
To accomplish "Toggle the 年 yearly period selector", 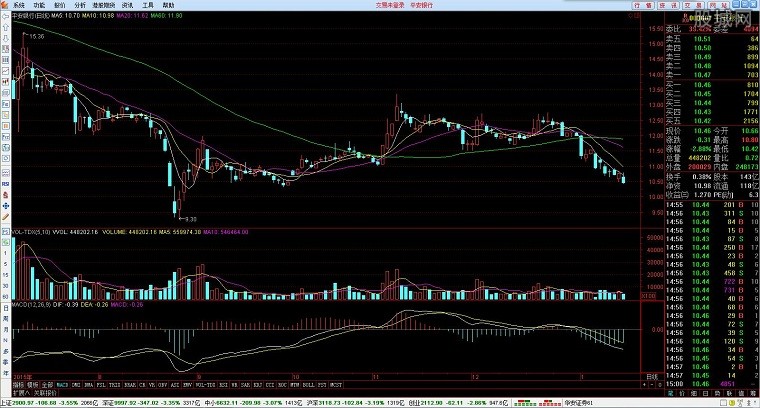I will 6,374.
